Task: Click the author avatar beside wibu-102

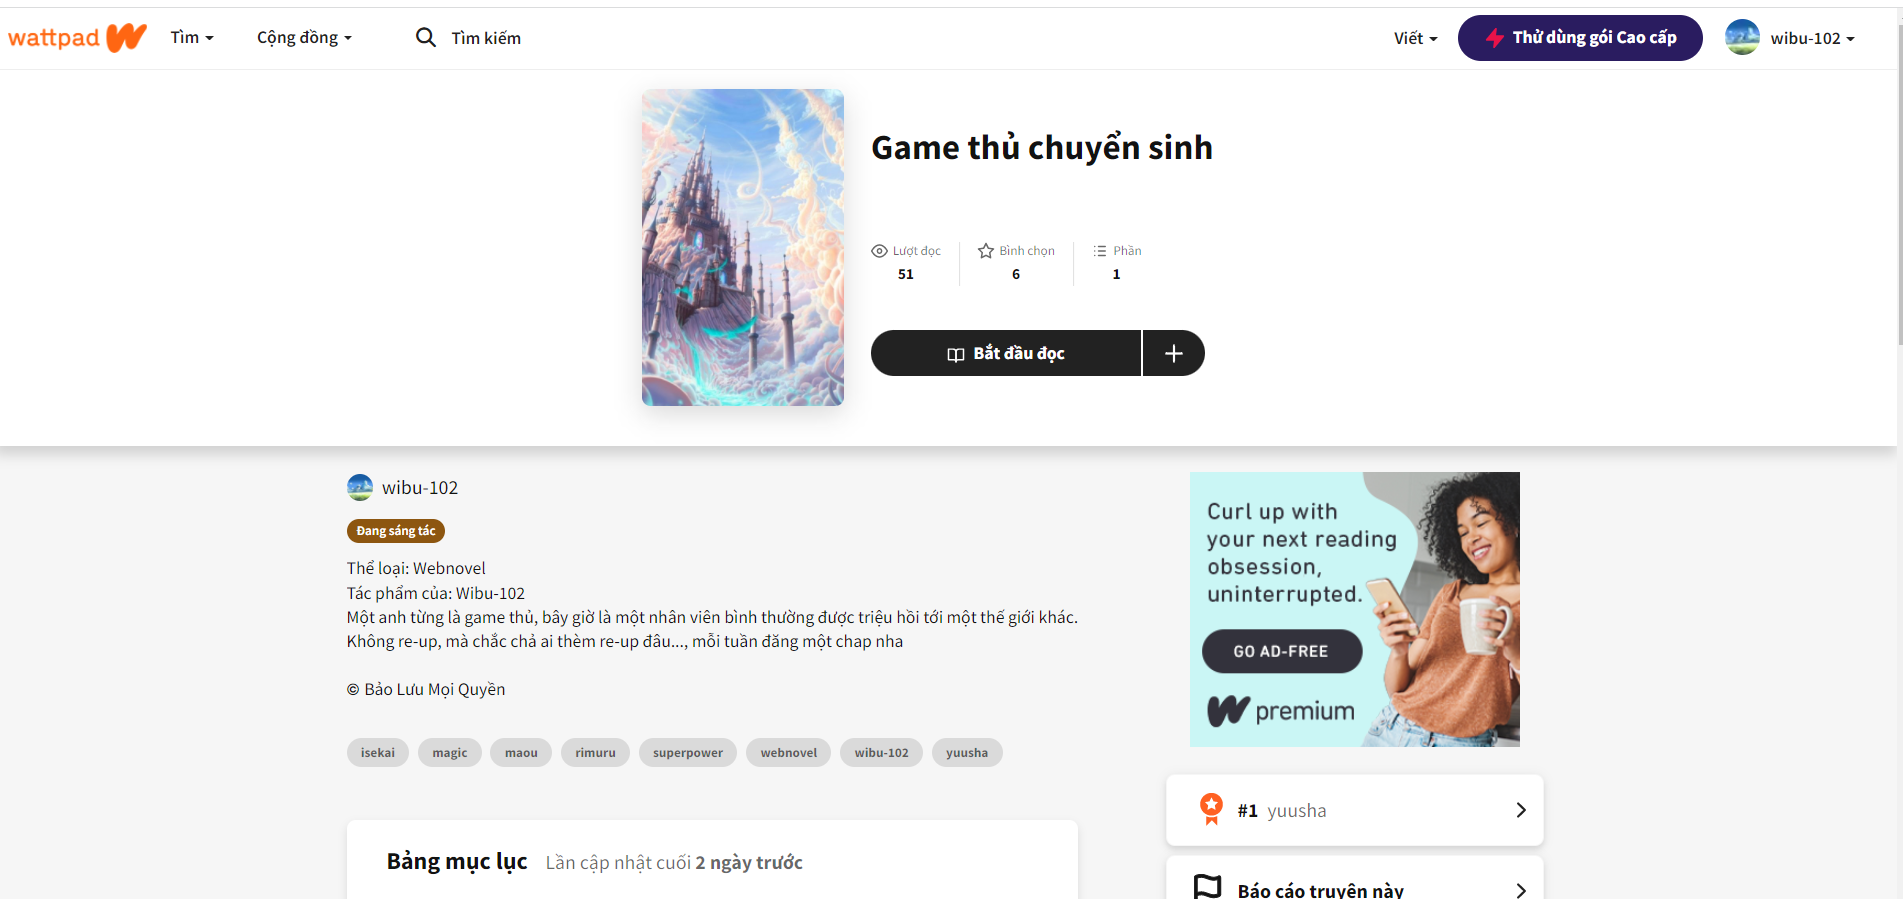Action: [x=360, y=487]
